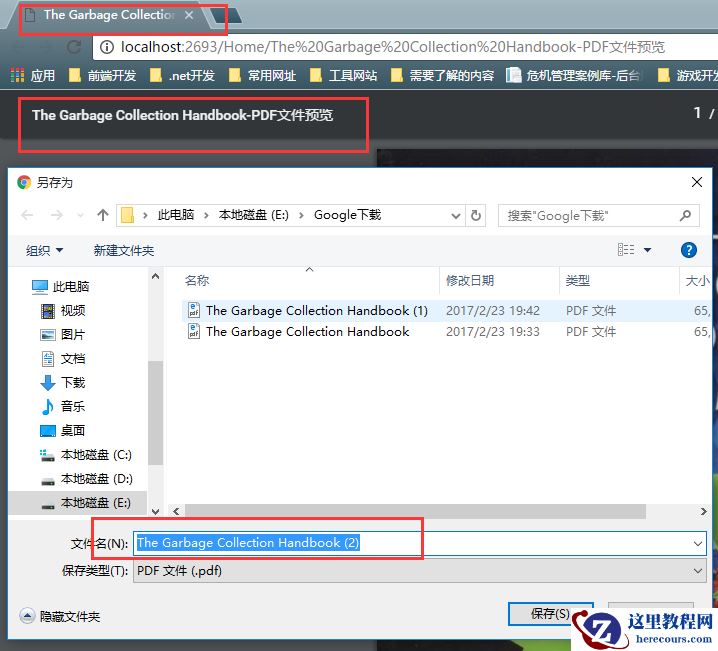Click the 2017/2/23 19:33 date cell
The image size is (718, 651).
click(x=493, y=331)
